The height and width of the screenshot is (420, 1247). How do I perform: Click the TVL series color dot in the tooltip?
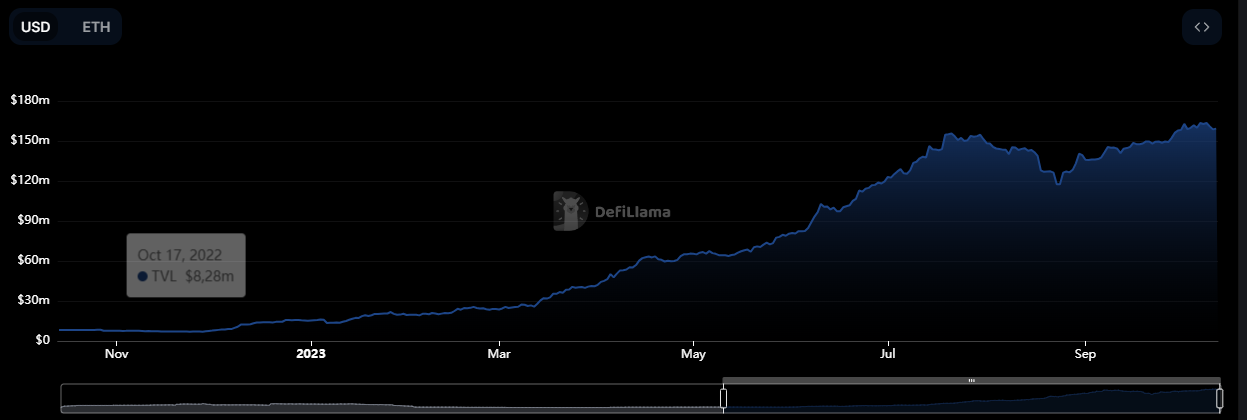coord(143,276)
